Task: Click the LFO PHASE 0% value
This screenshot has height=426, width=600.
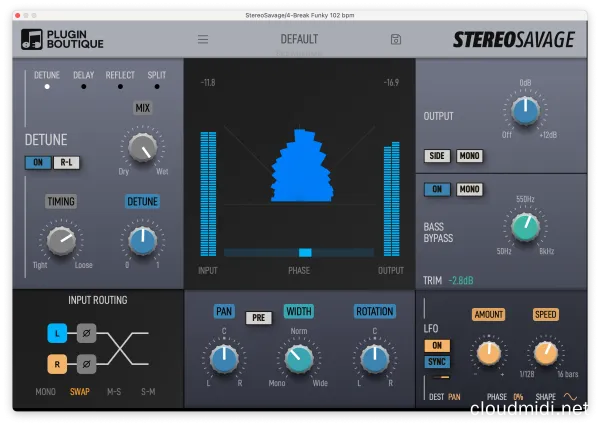Action: [x=518, y=397]
